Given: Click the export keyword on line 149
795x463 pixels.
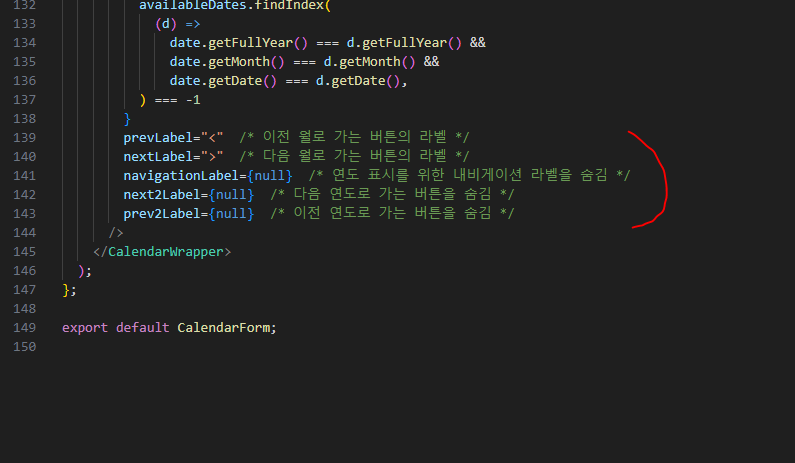Looking at the screenshot, I should (x=85, y=328).
